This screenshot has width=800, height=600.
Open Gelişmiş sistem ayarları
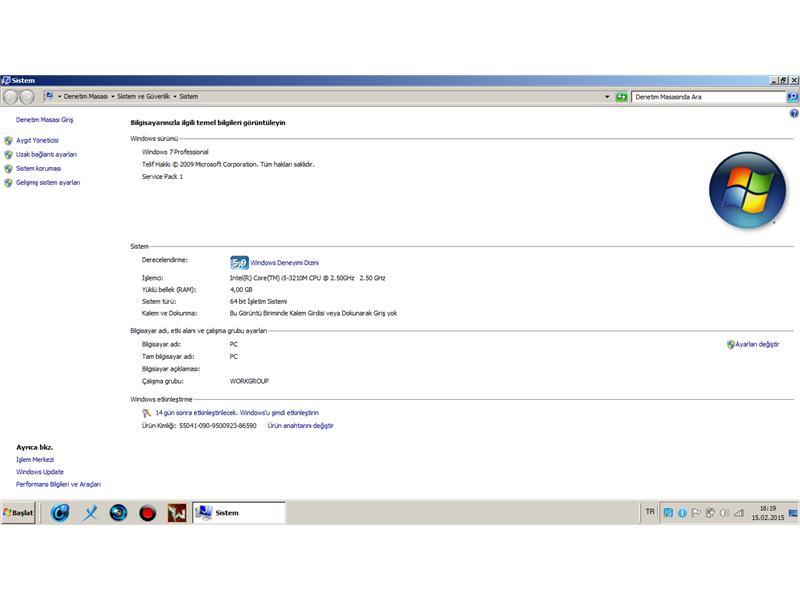(x=48, y=183)
